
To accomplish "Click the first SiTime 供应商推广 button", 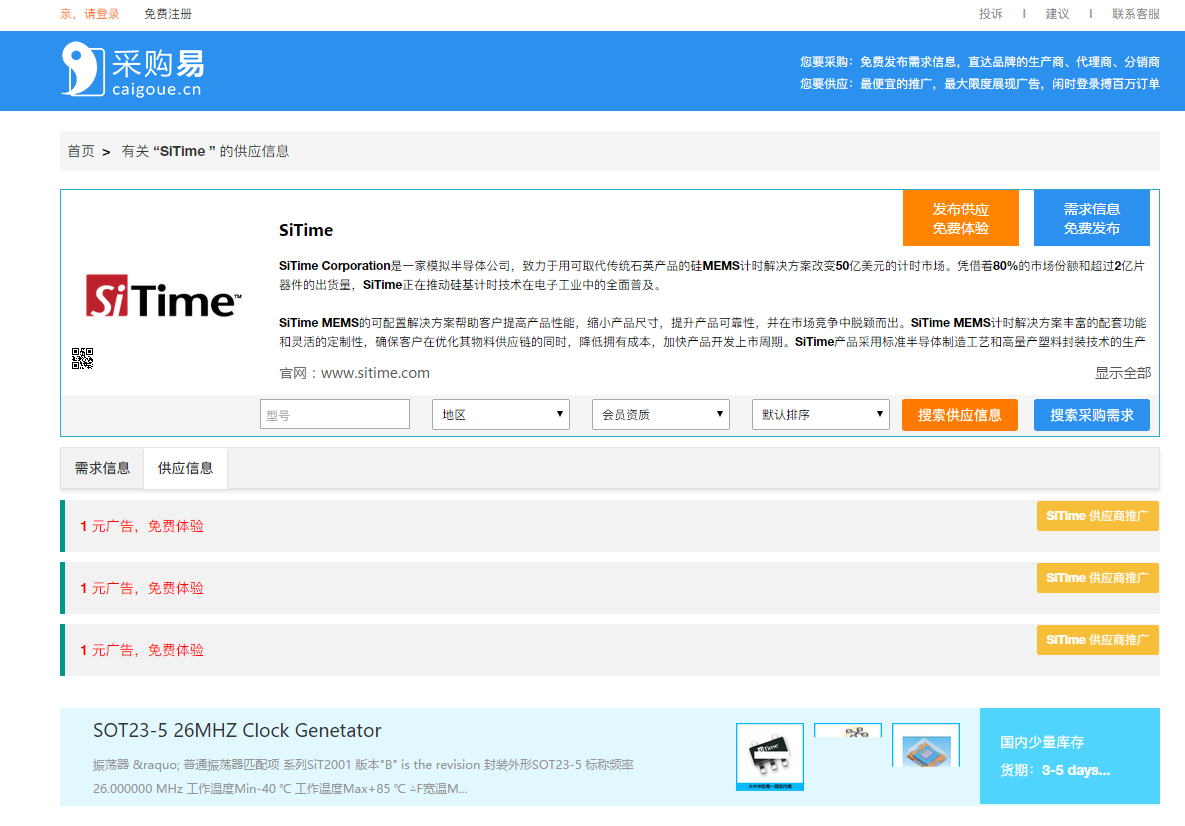I will point(1097,516).
